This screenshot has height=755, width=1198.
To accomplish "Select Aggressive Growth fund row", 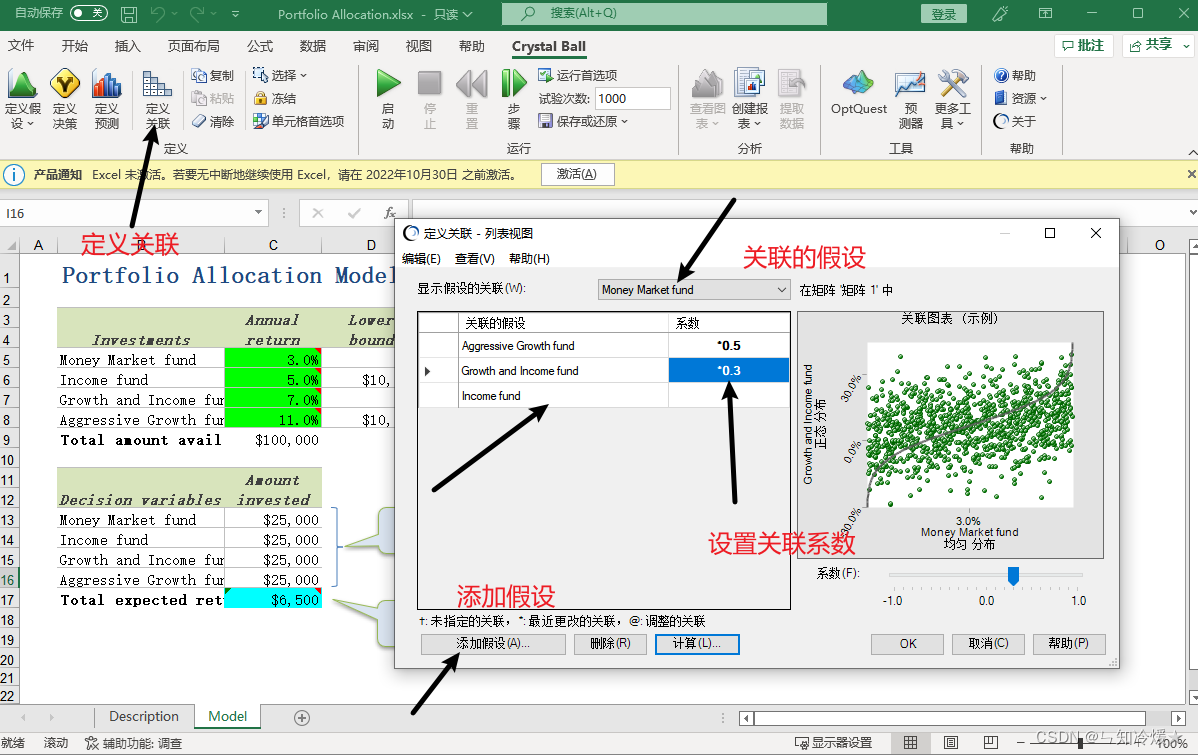I will click(x=604, y=345).
